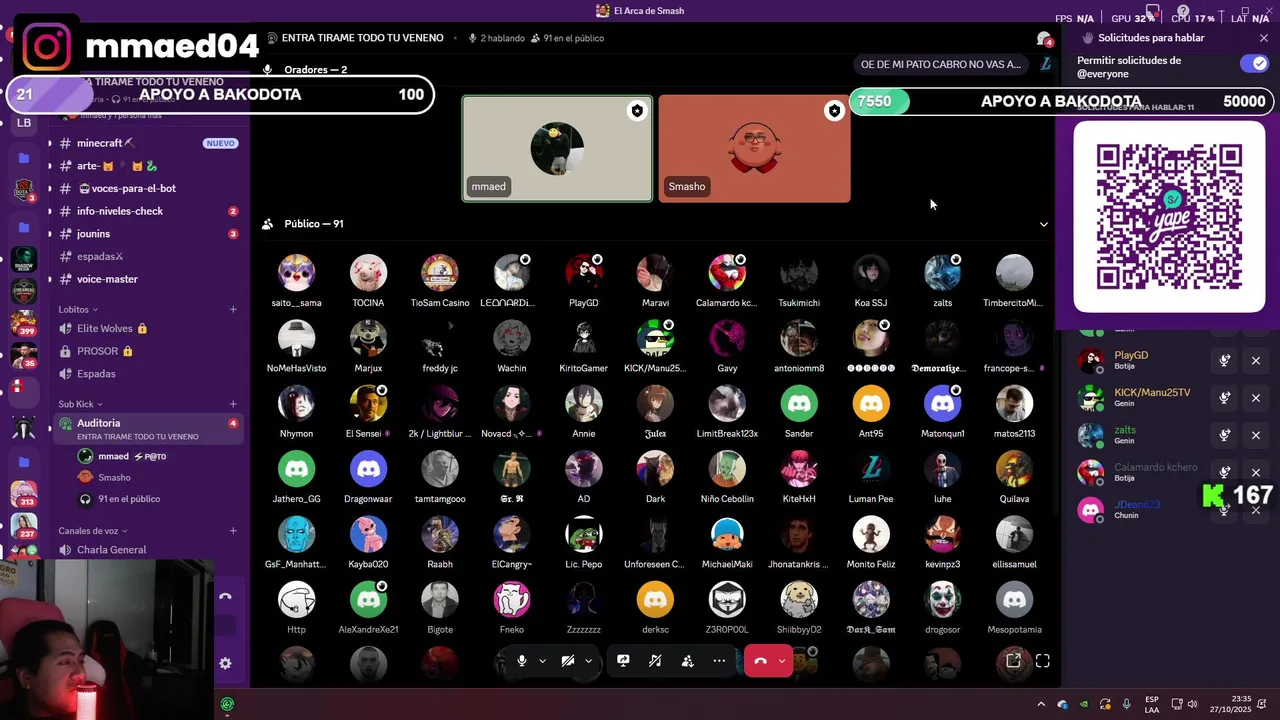The image size is (1280, 720).
Task: Click '91 en el público' in header
Action: point(567,38)
